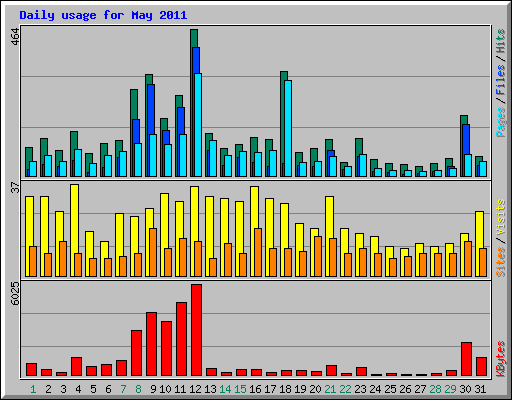Click the orange Sites bar for day 20

pyautogui.click(x=318, y=256)
